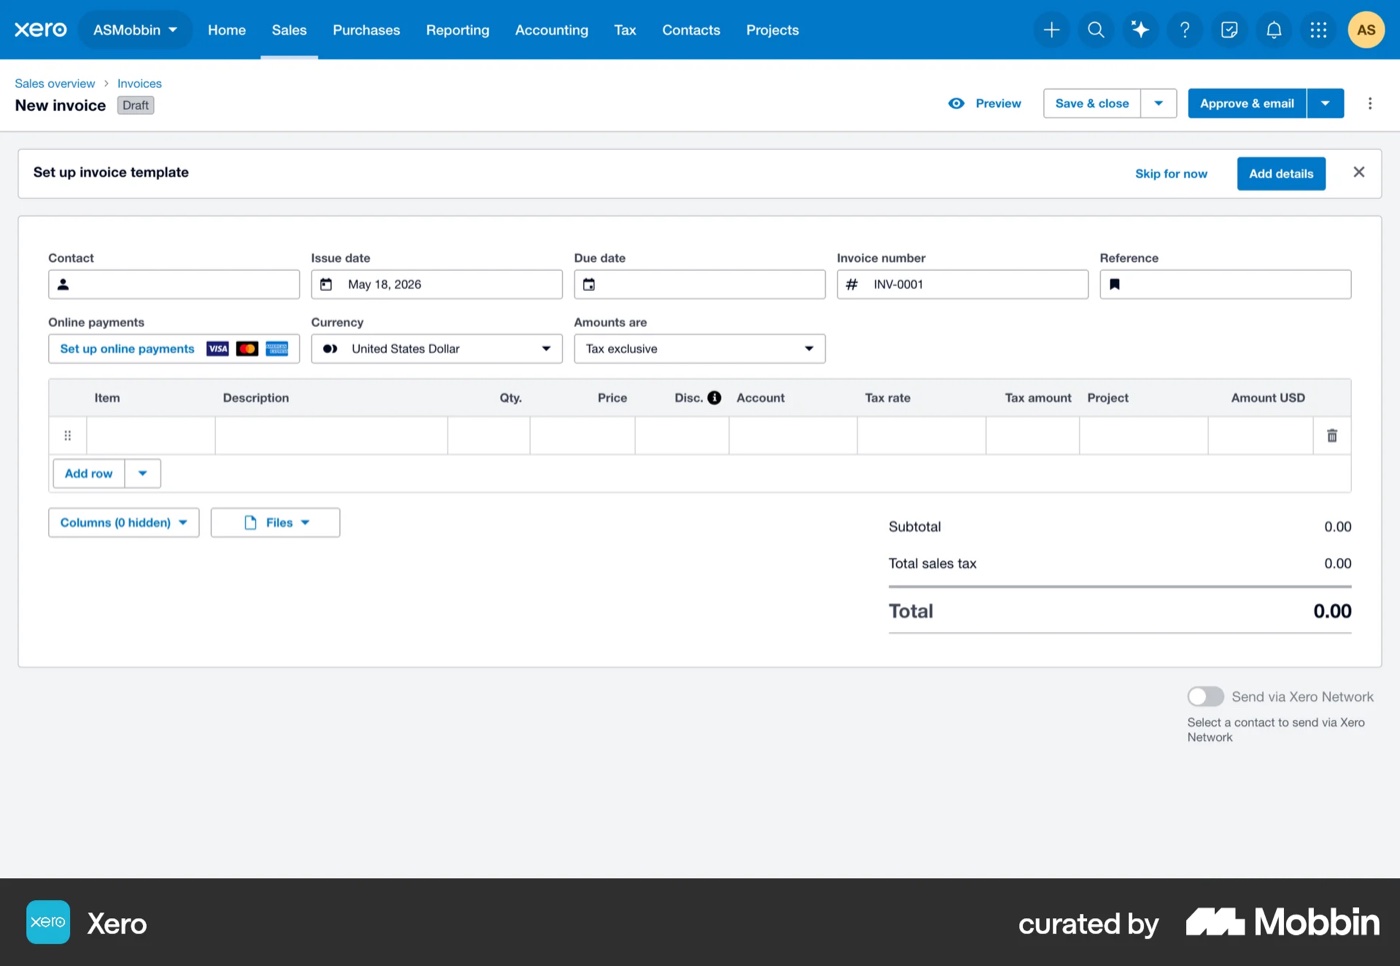Open the sparkle AI assistant icon
Image resolution: width=1400 pixels, height=966 pixels.
[1140, 30]
